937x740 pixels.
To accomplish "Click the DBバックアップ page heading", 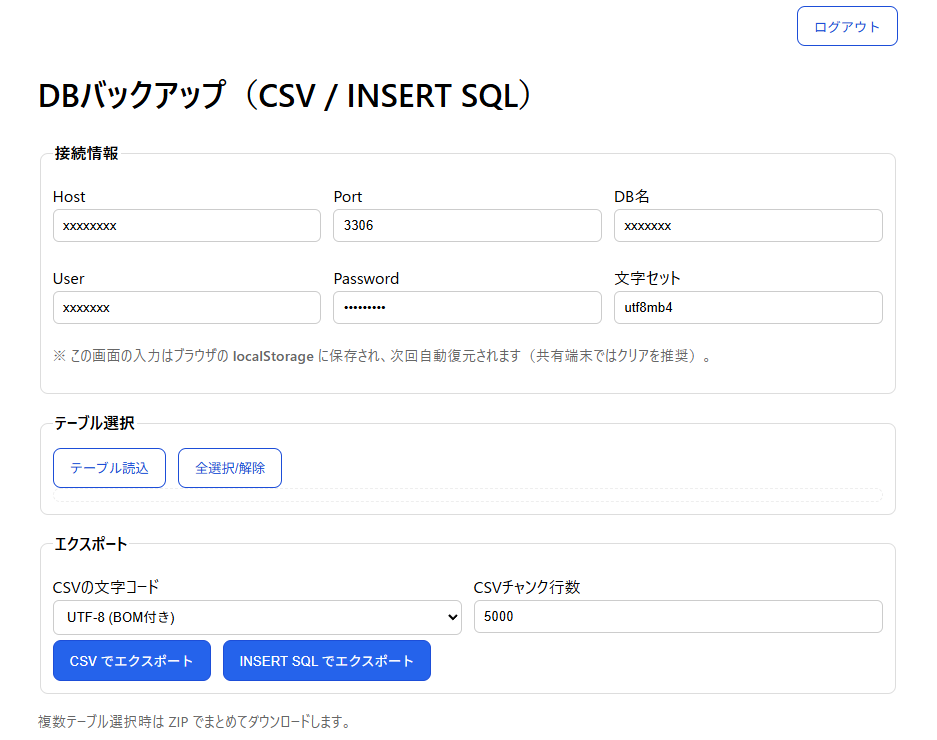I will (x=285, y=96).
